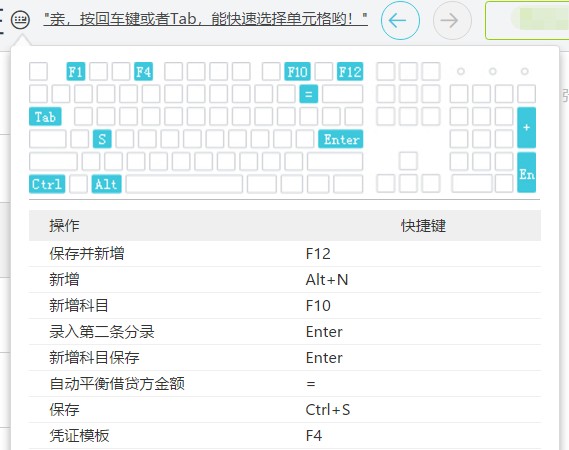Select the 新增科目 row

[x=285, y=306]
